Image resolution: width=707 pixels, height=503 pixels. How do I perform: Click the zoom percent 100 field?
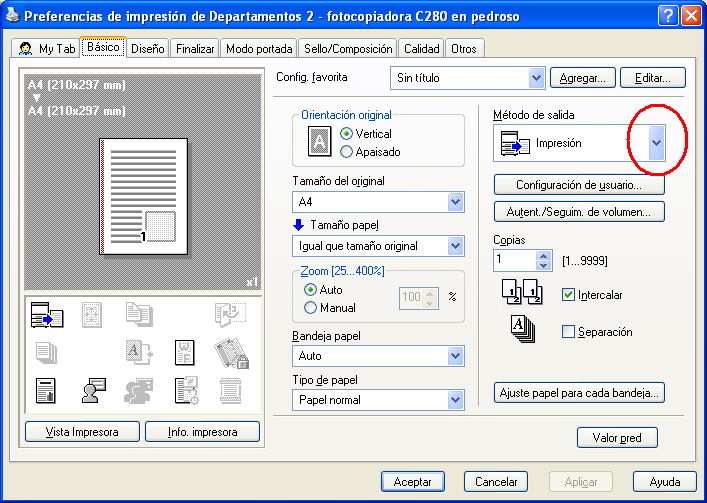coord(411,297)
